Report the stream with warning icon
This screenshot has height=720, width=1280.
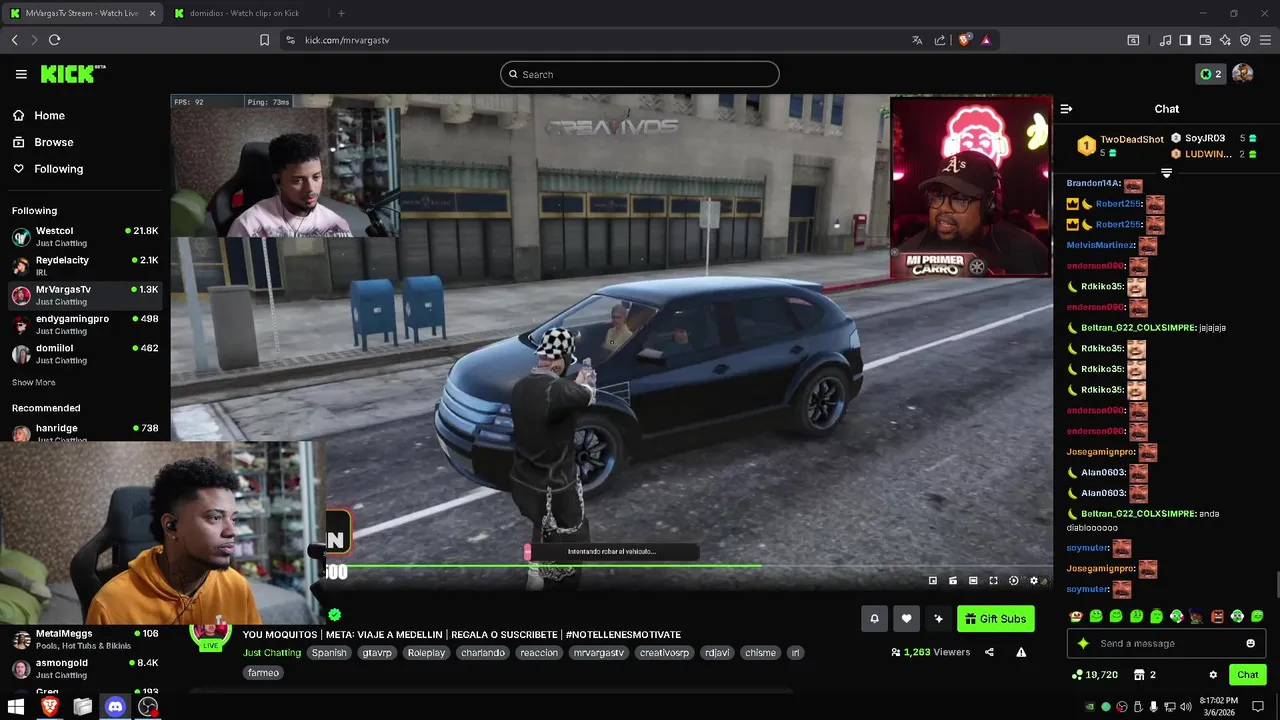point(1021,652)
